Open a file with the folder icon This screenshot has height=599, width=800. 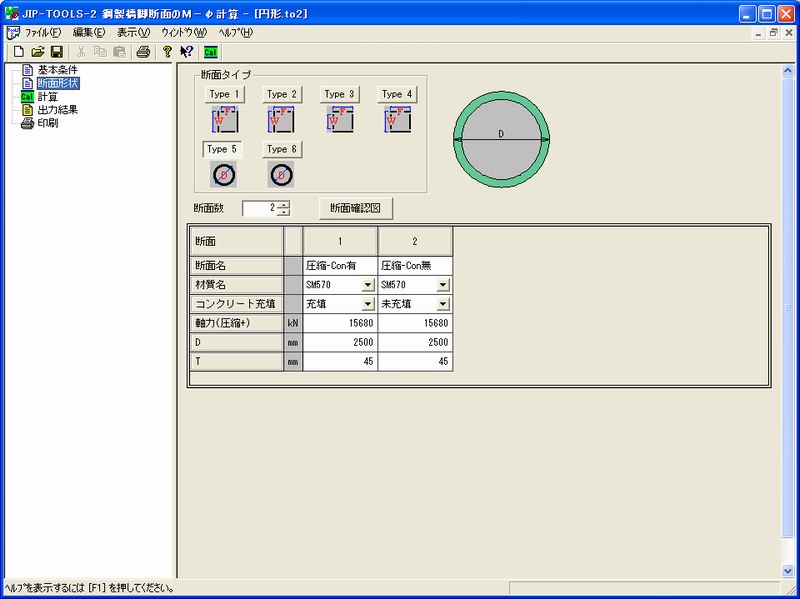click(x=38, y=51)
